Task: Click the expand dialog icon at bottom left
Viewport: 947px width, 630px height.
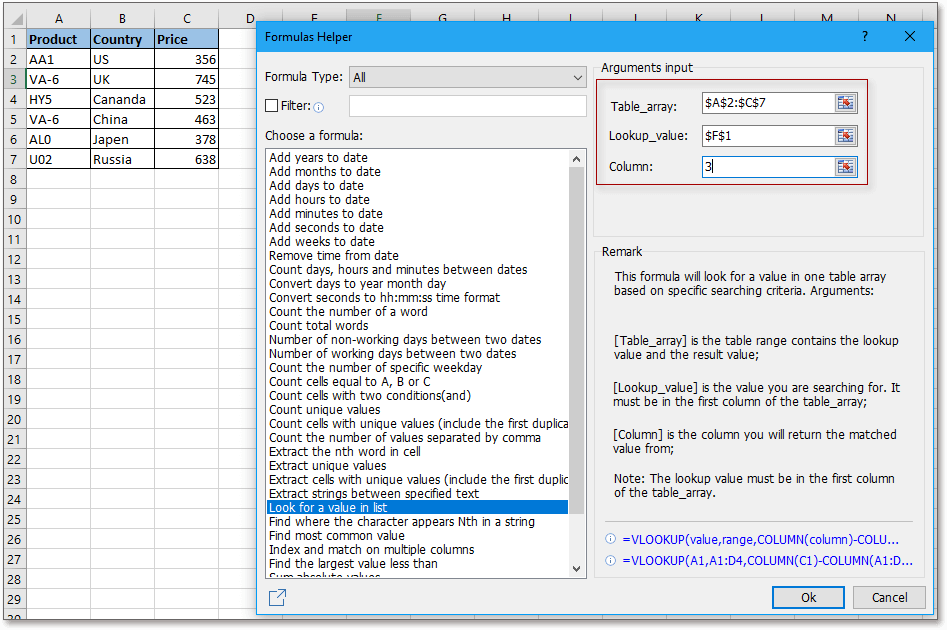Action: tap(277, 596)
